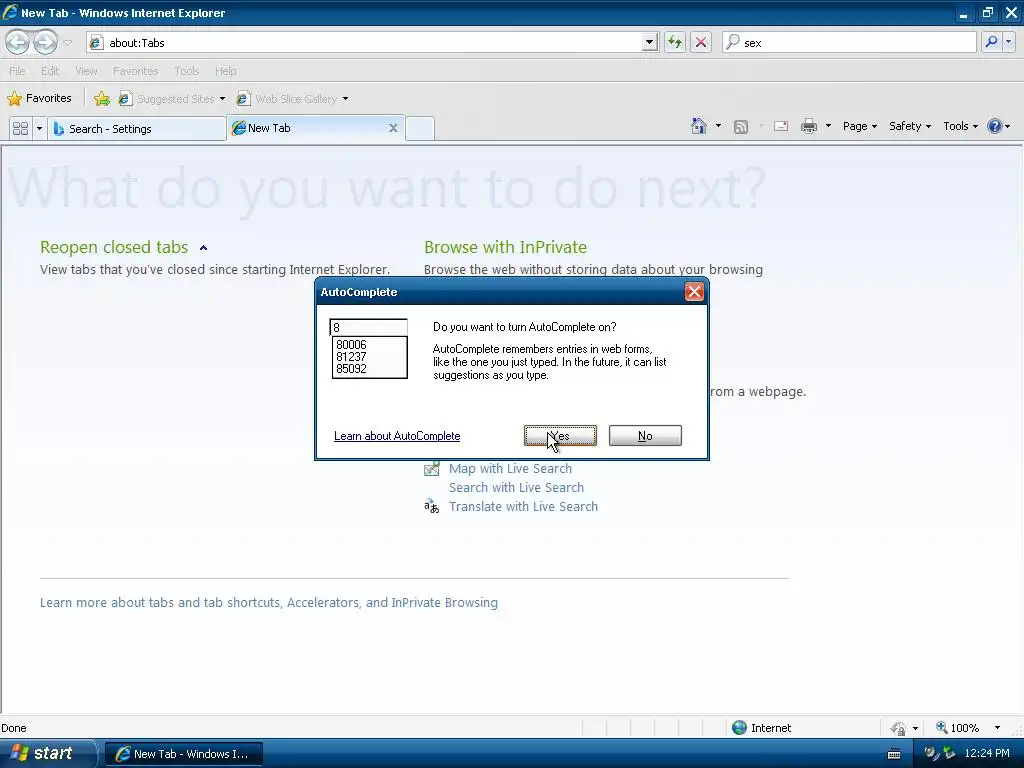1024x768 pixels.
Task: Click Protected Mode status bar icon
Action: click(x=898, y=728)
